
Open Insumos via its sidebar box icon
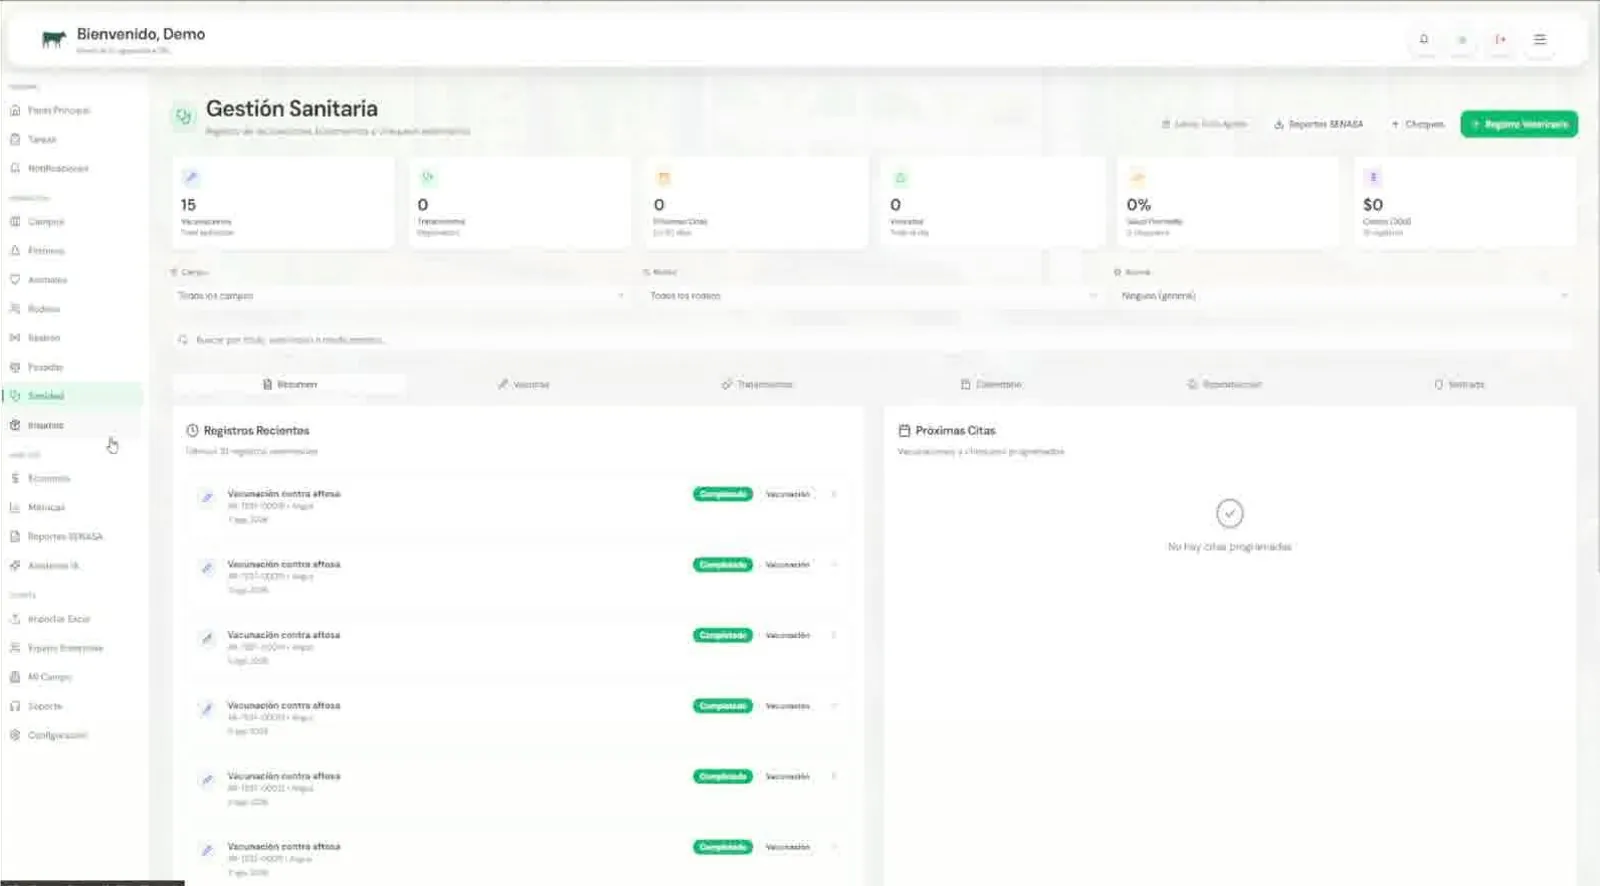tap(15, 424)
